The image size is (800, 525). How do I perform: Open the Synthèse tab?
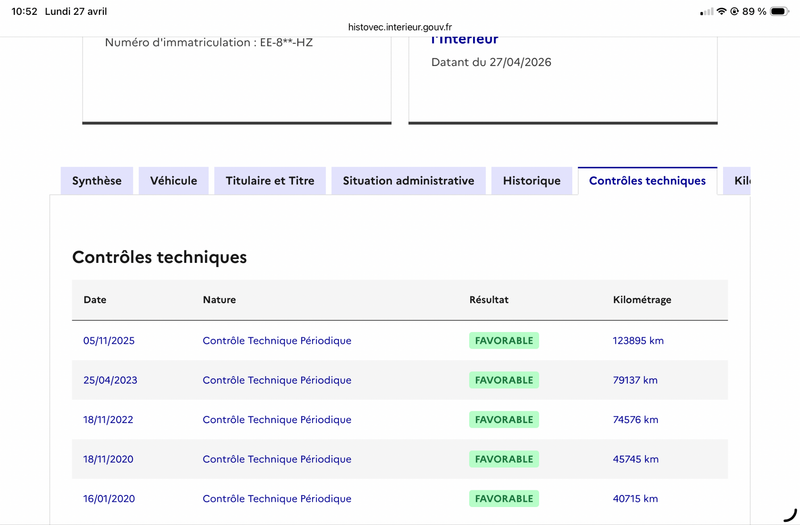click(97, 181)
